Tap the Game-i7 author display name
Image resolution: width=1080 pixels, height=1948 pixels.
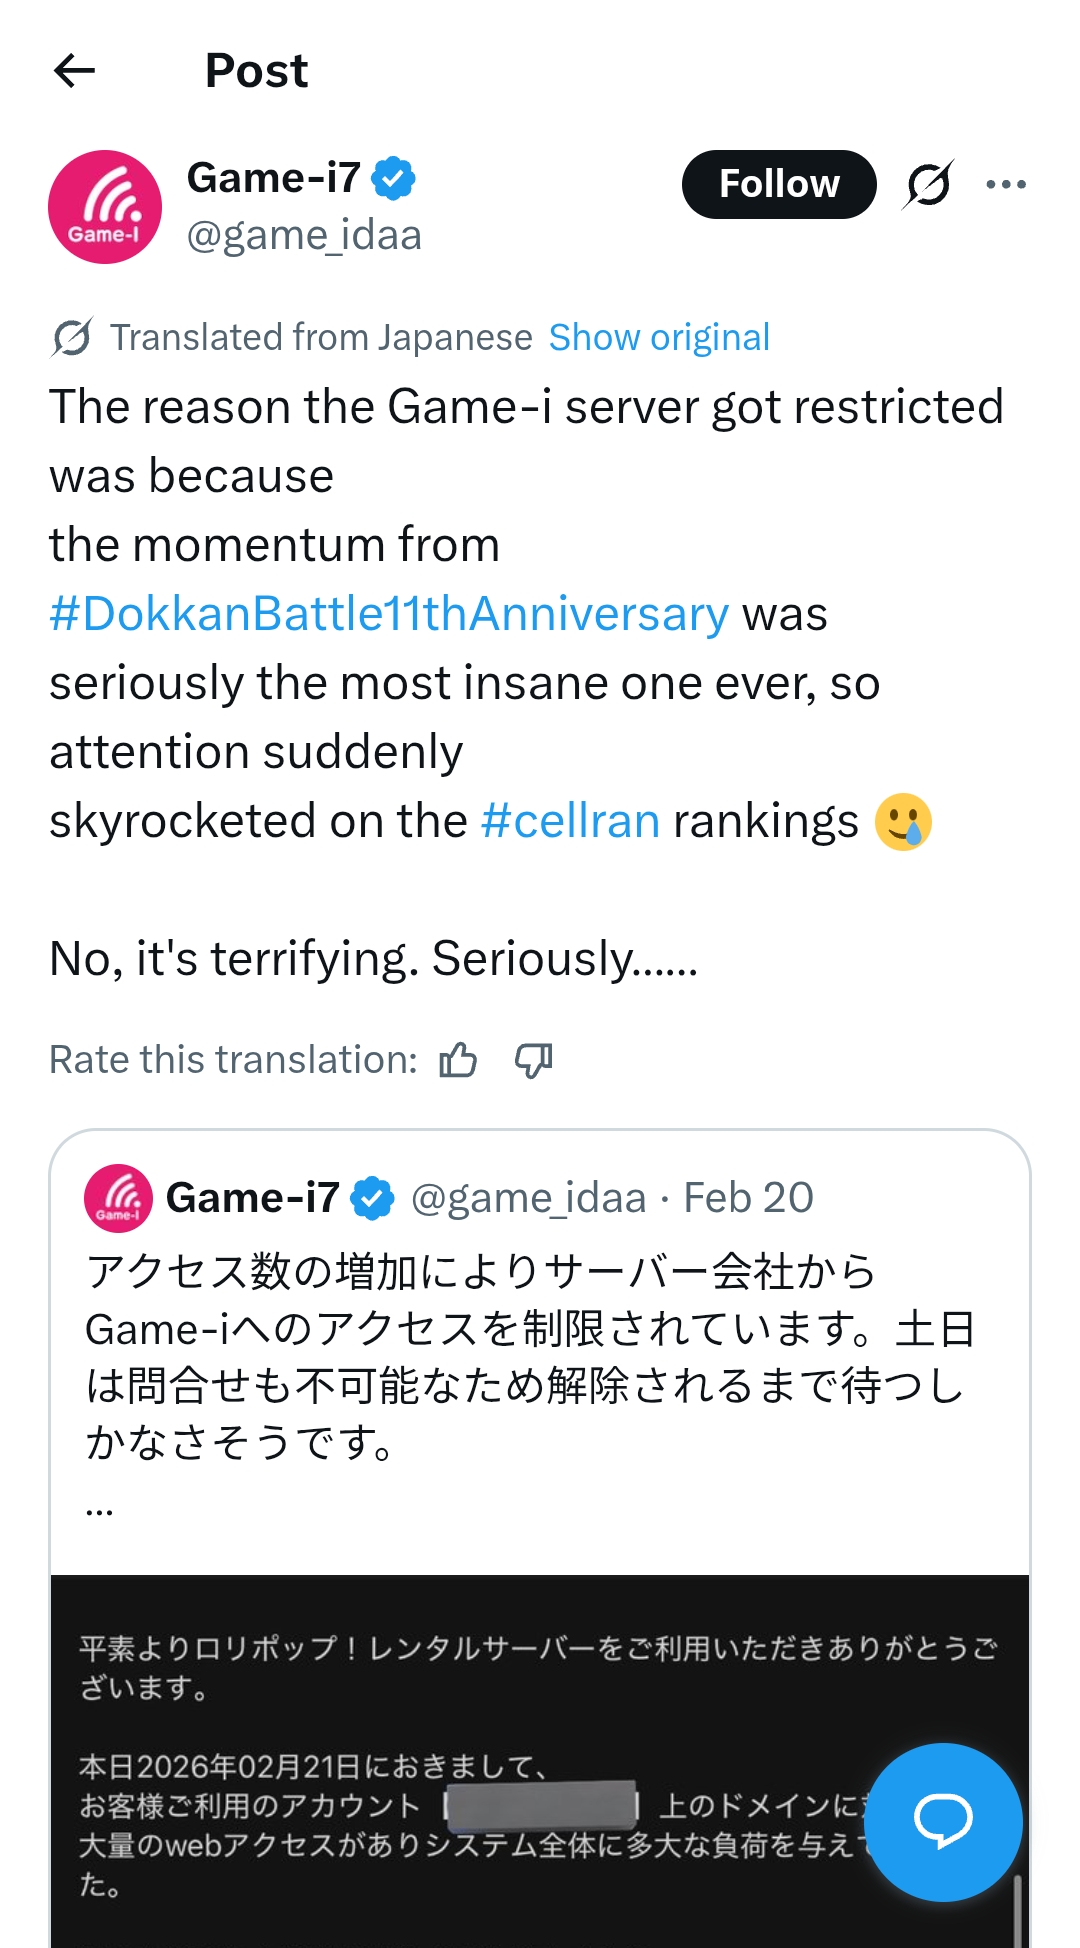[x=273, y=179]
